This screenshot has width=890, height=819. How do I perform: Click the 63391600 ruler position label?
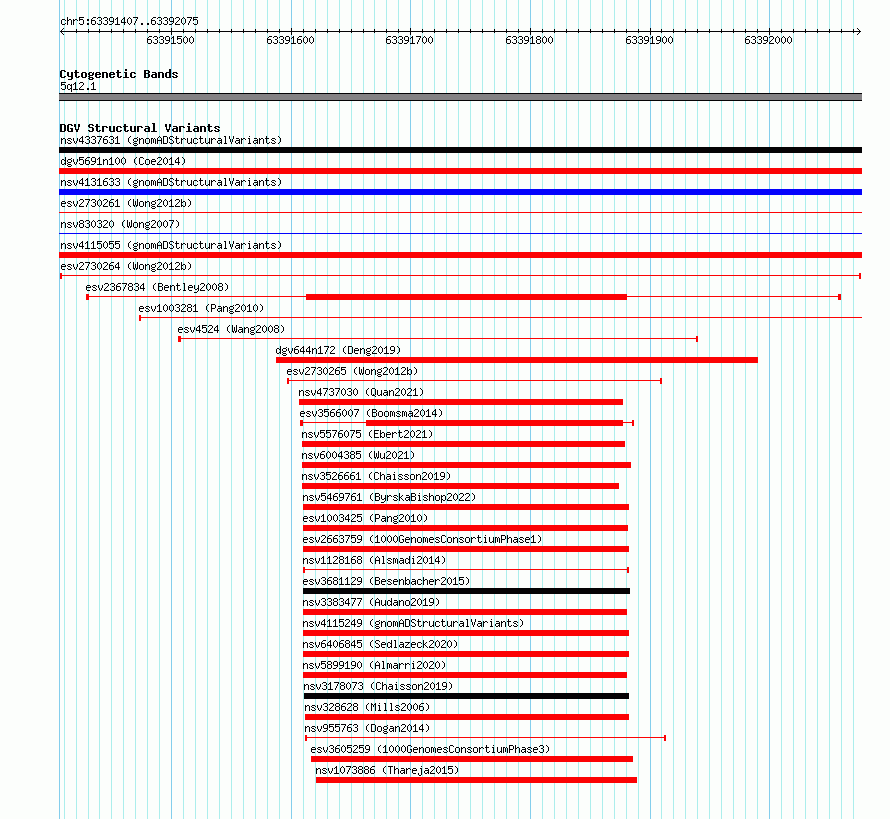[x=290, y=40]
